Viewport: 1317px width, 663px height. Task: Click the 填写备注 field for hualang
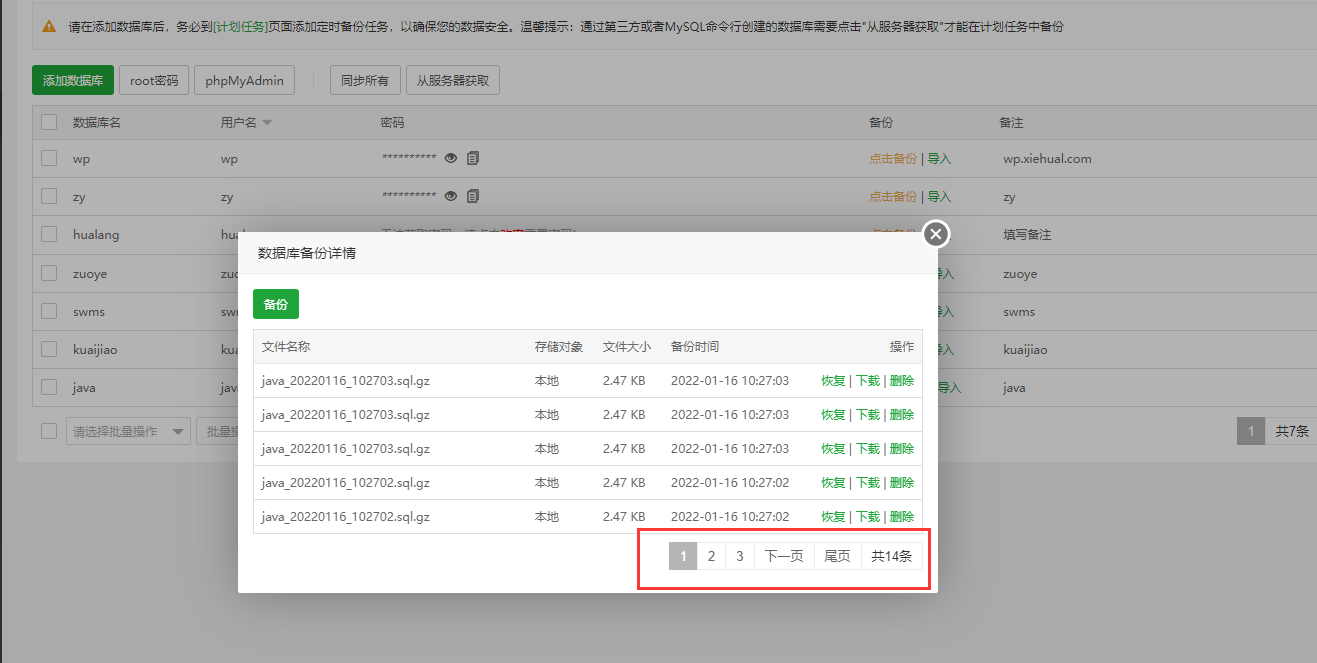click(x=1027, y=235)
